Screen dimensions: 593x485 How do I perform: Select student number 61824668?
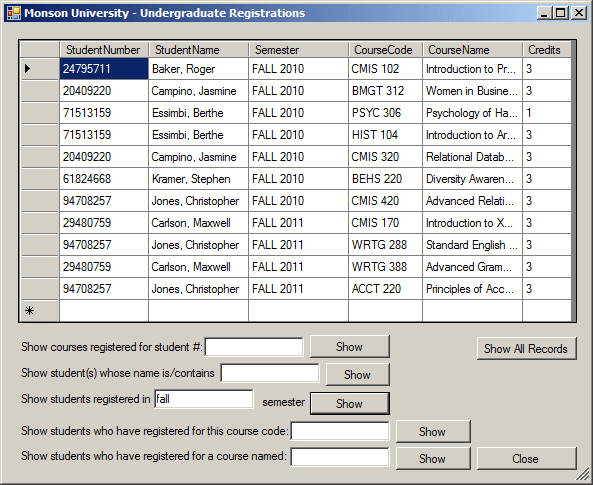[104, 179]
